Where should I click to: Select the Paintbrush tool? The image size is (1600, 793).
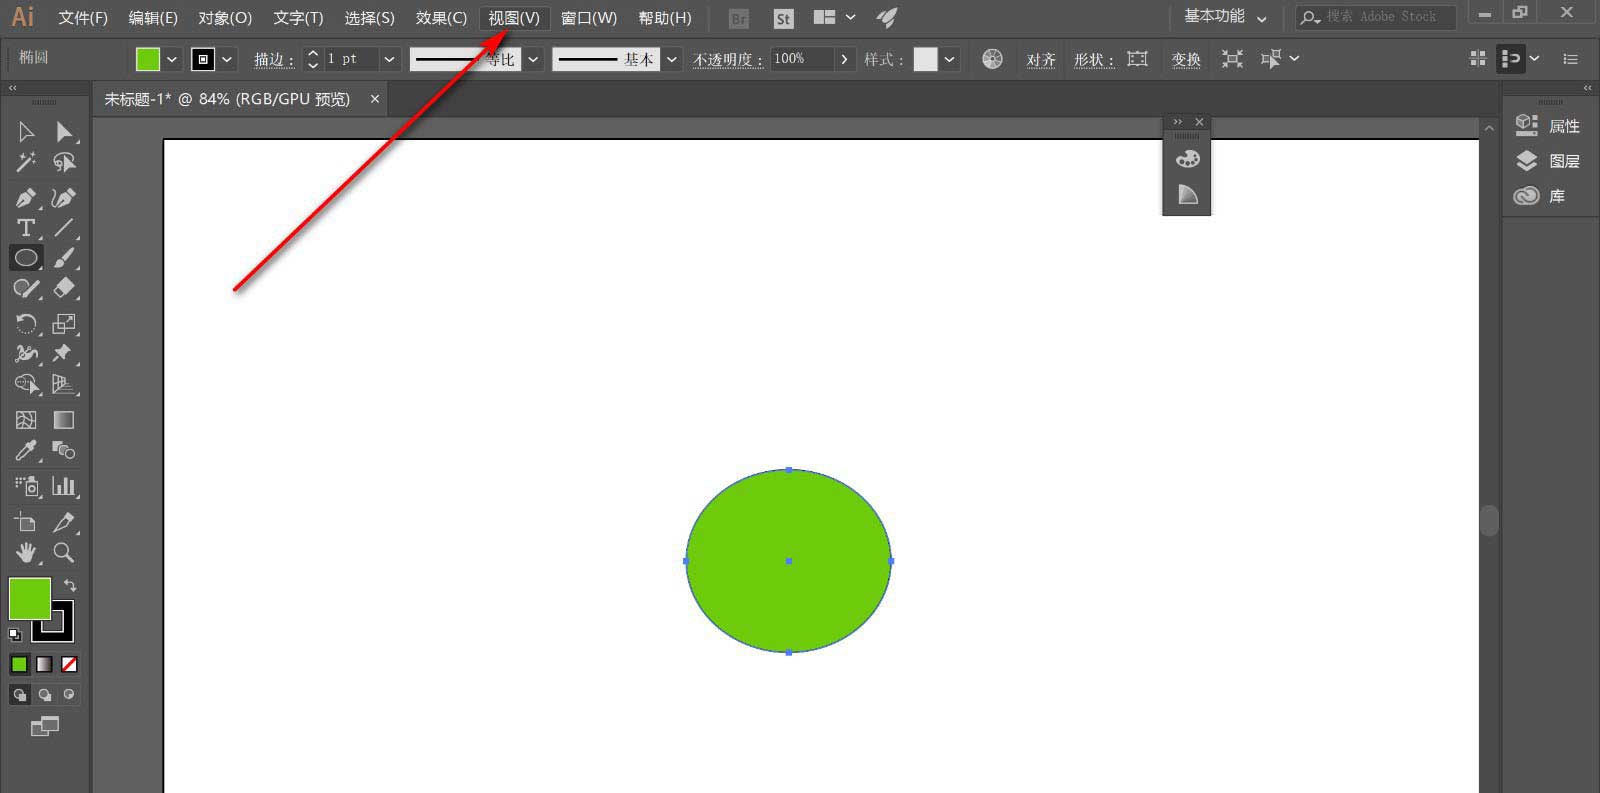[x=64, y=258]
